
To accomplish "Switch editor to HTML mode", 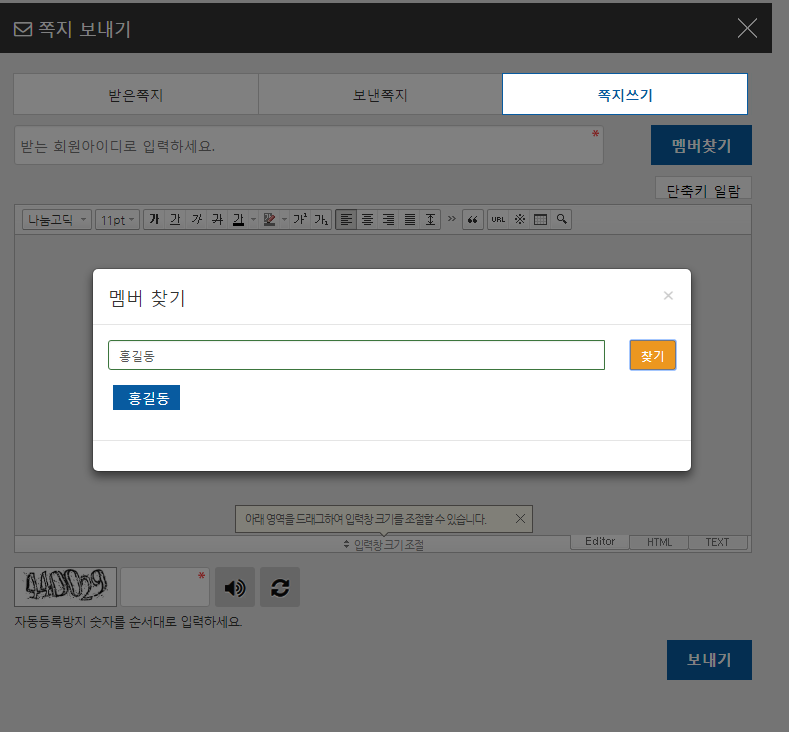I will tap(659, 542).
